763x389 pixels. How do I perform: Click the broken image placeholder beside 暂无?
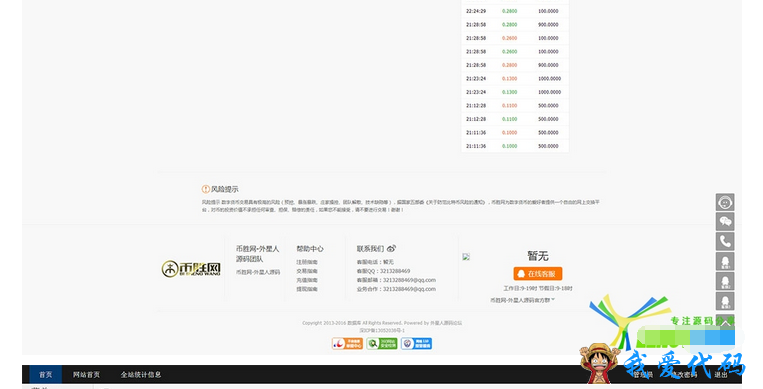466,257
